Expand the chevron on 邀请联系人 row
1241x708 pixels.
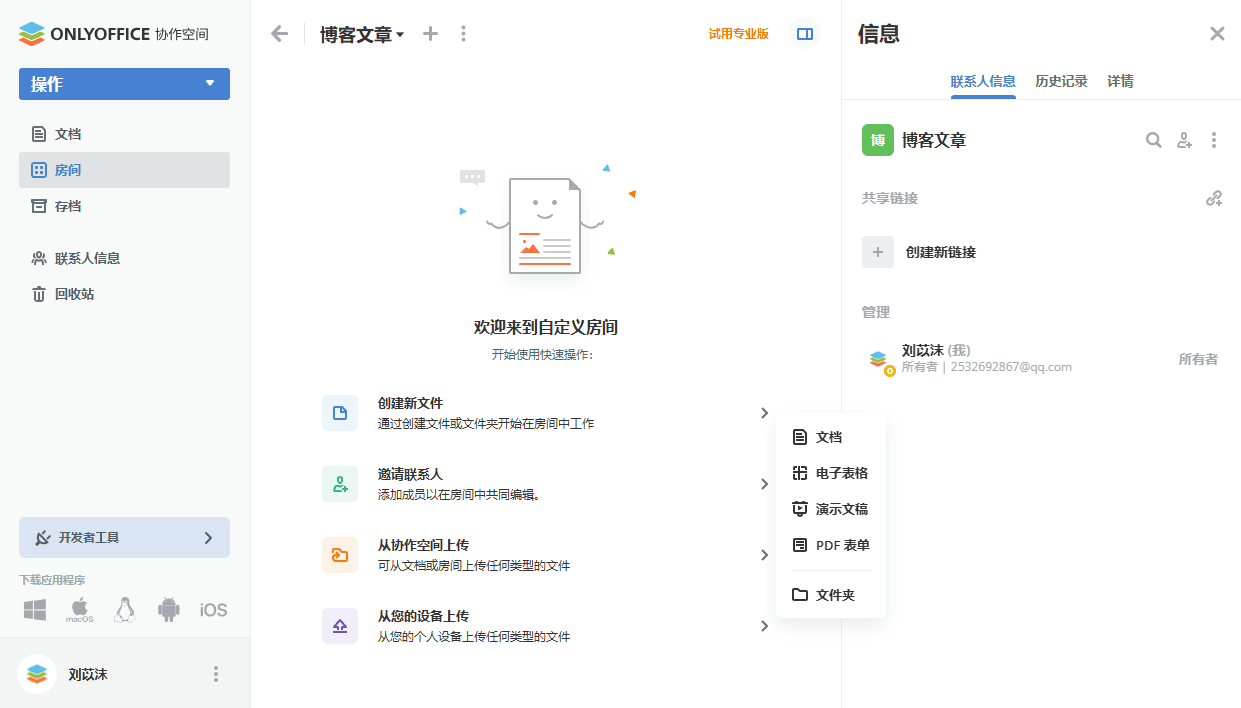point(764,484)
